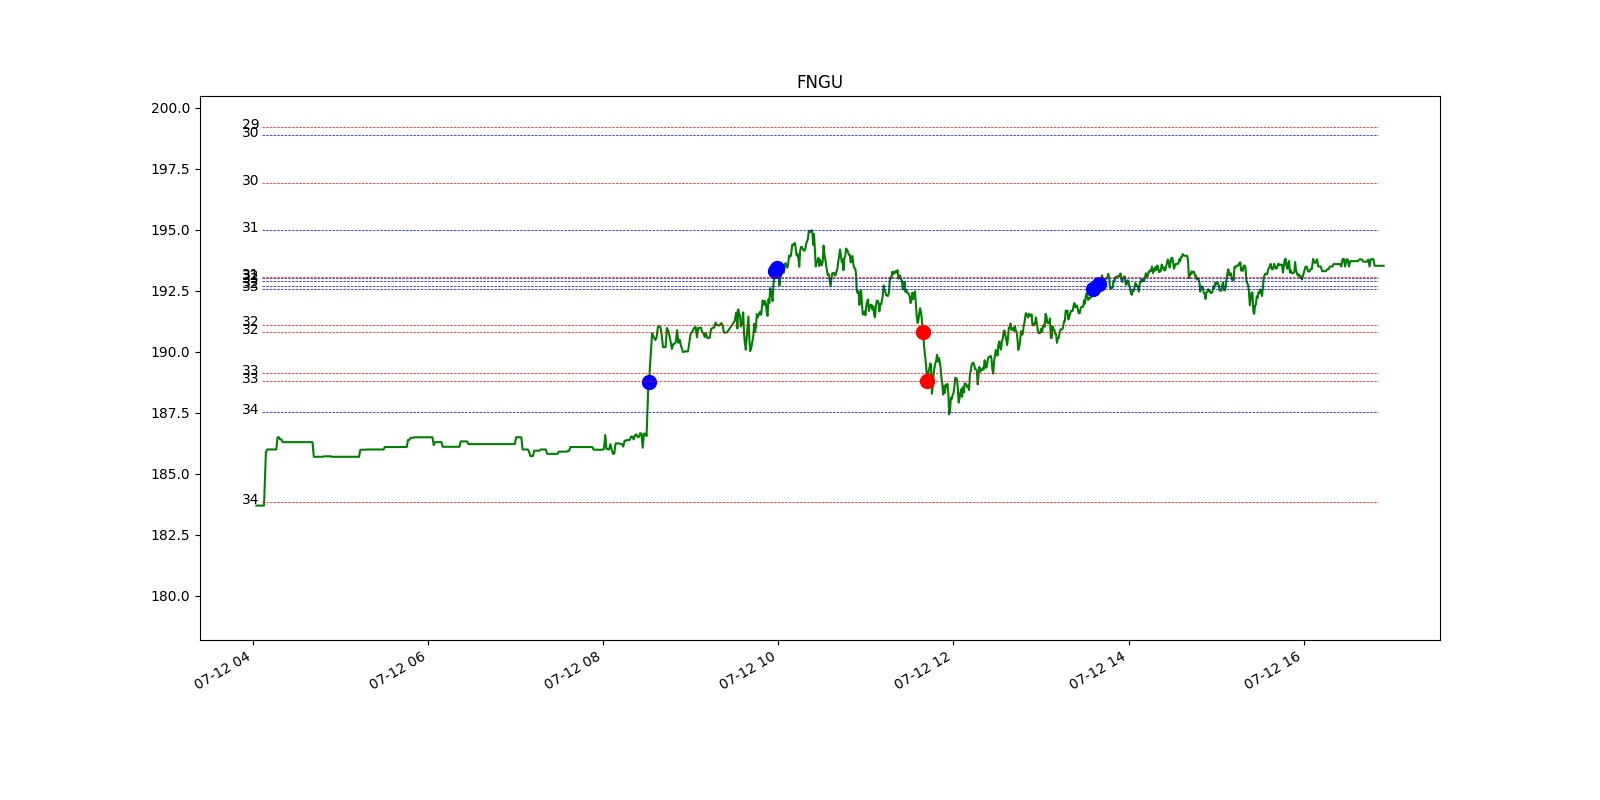Click the red marker on the 32 level line

[923, 332]
